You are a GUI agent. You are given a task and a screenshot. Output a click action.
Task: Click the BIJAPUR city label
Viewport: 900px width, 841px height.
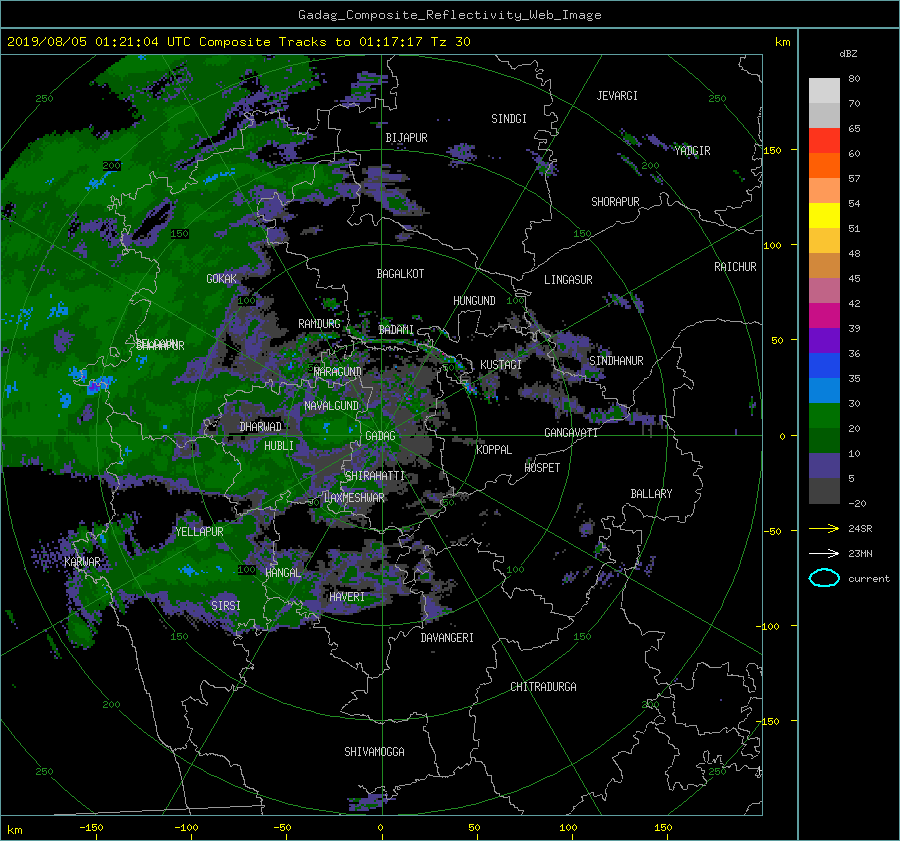point(406,138)
